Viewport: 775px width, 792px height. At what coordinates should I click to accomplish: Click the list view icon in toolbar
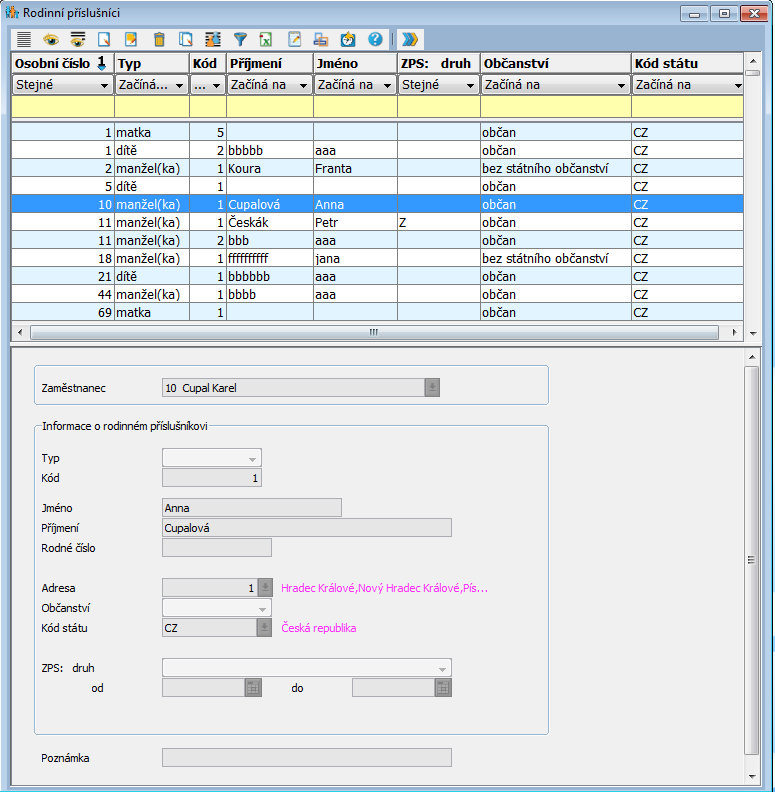pyautogui.click(x=24, y=39)
